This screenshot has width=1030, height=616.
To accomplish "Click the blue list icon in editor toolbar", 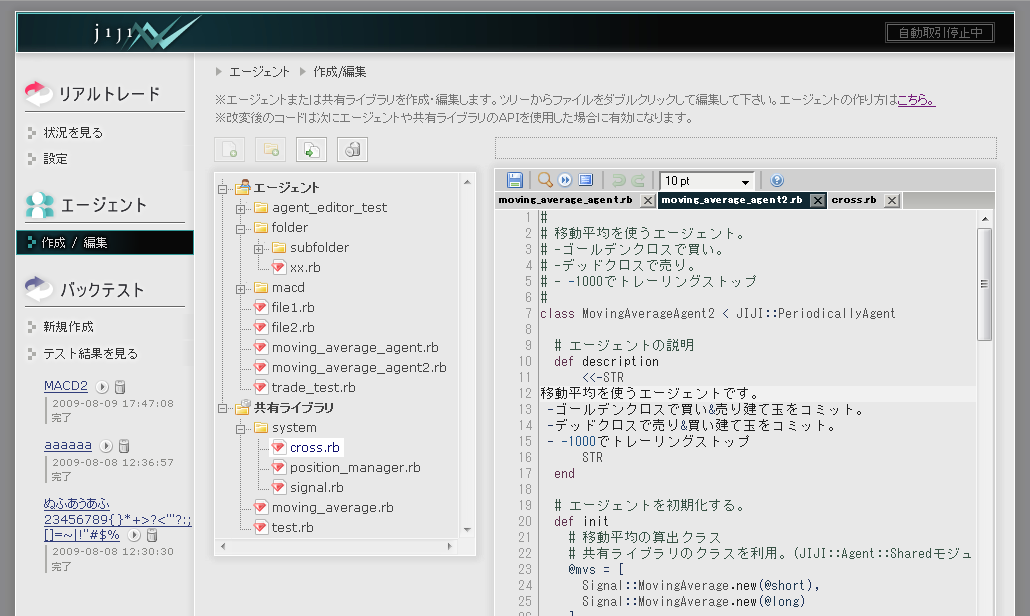I will 586,180.
